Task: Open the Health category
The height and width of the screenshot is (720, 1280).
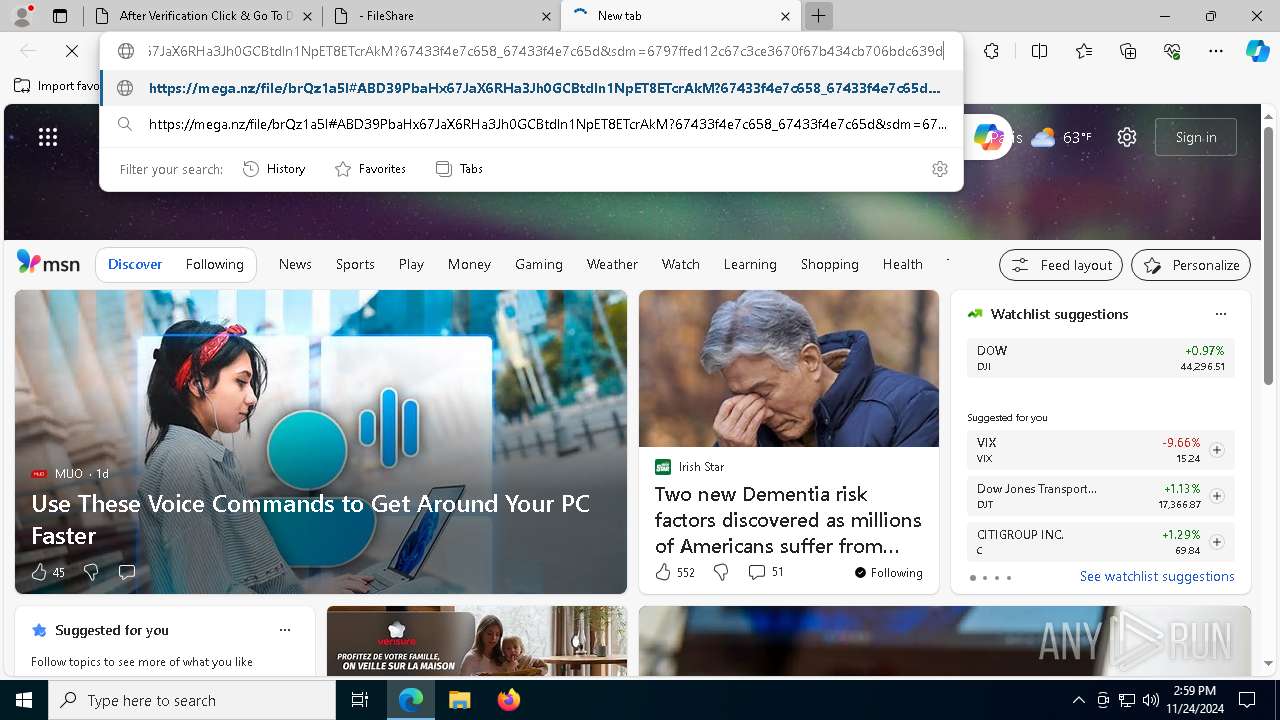Action: tap(903, 264)
